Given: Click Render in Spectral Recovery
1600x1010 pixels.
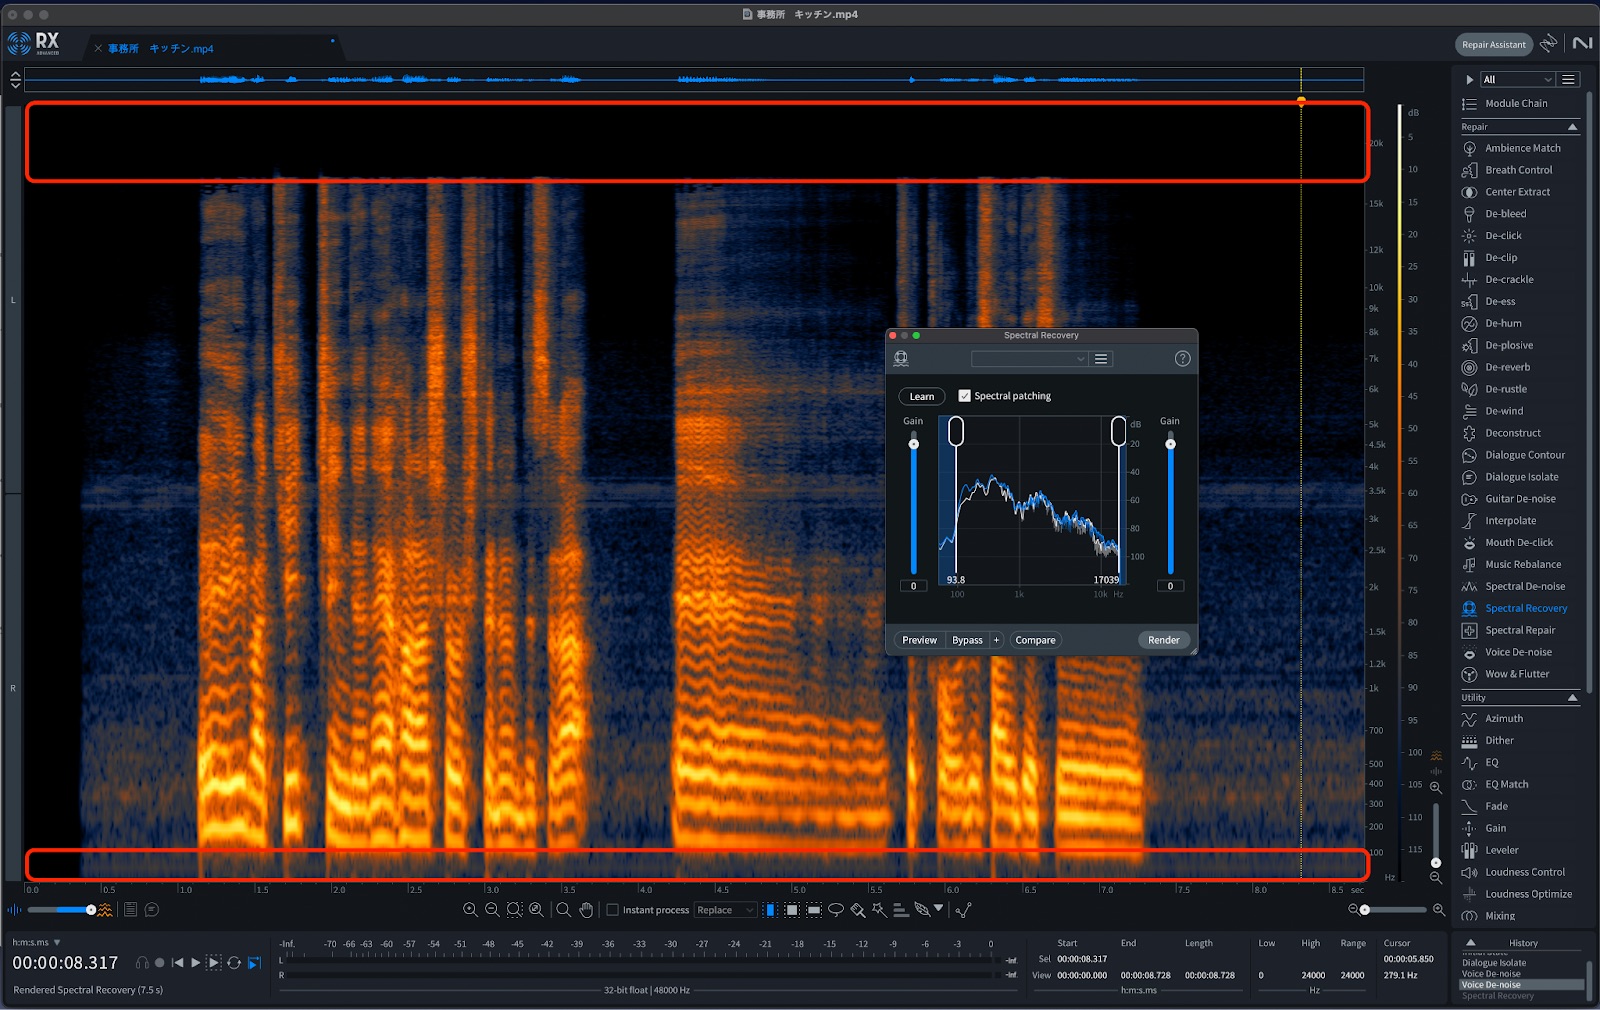Looking at the screenshot, I should 1163,640.
